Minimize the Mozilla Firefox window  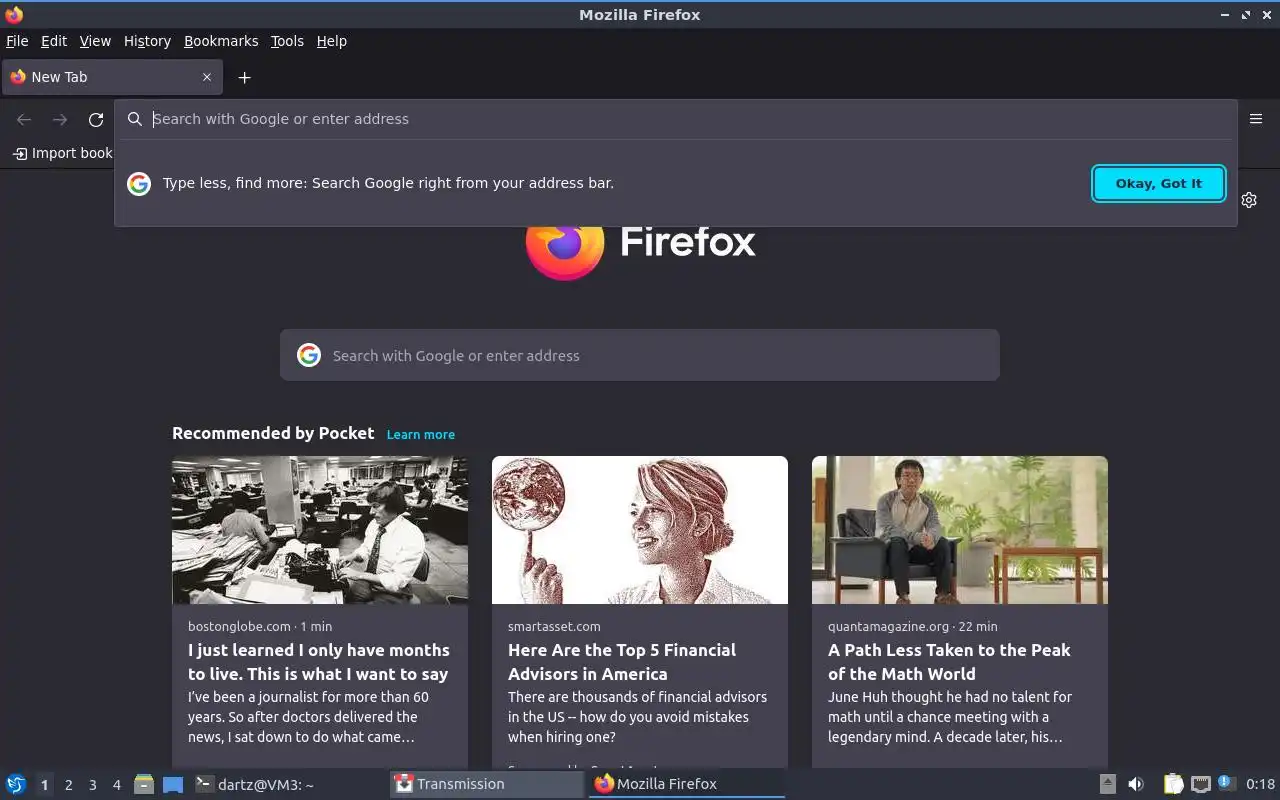[x=1225, y=15]
